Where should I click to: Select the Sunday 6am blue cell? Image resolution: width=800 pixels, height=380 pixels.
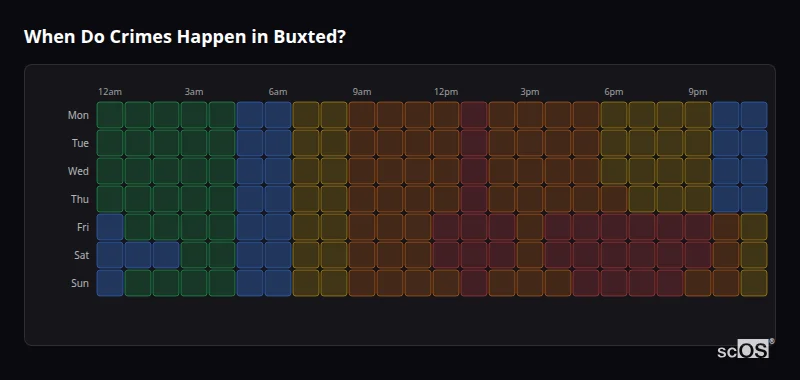(x=278, y=283)
